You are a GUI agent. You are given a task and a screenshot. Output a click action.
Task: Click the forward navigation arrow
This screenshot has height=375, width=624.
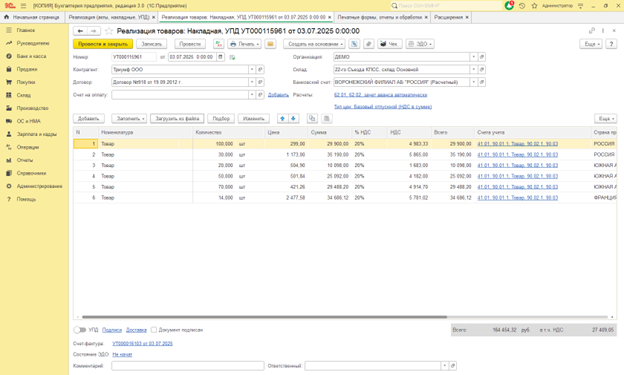click(94, 31)
